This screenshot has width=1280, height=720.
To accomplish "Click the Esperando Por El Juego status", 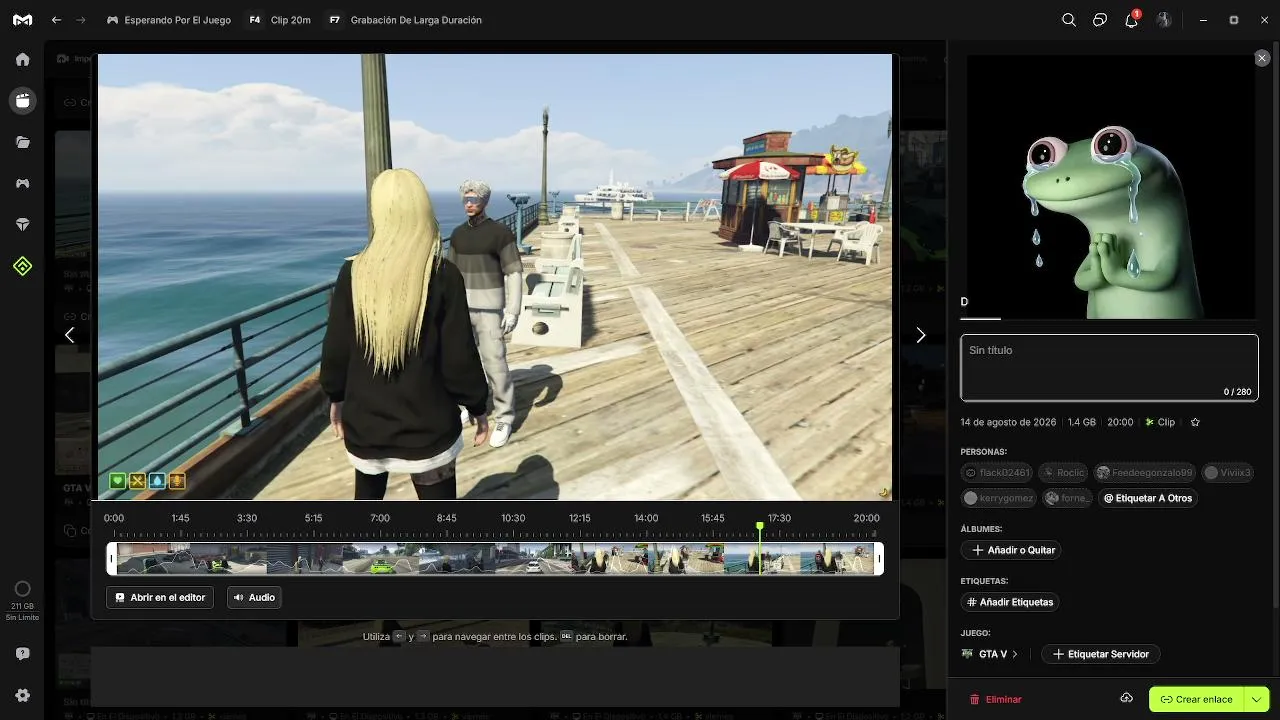I will pyautogui.click(x=169, y=20).
